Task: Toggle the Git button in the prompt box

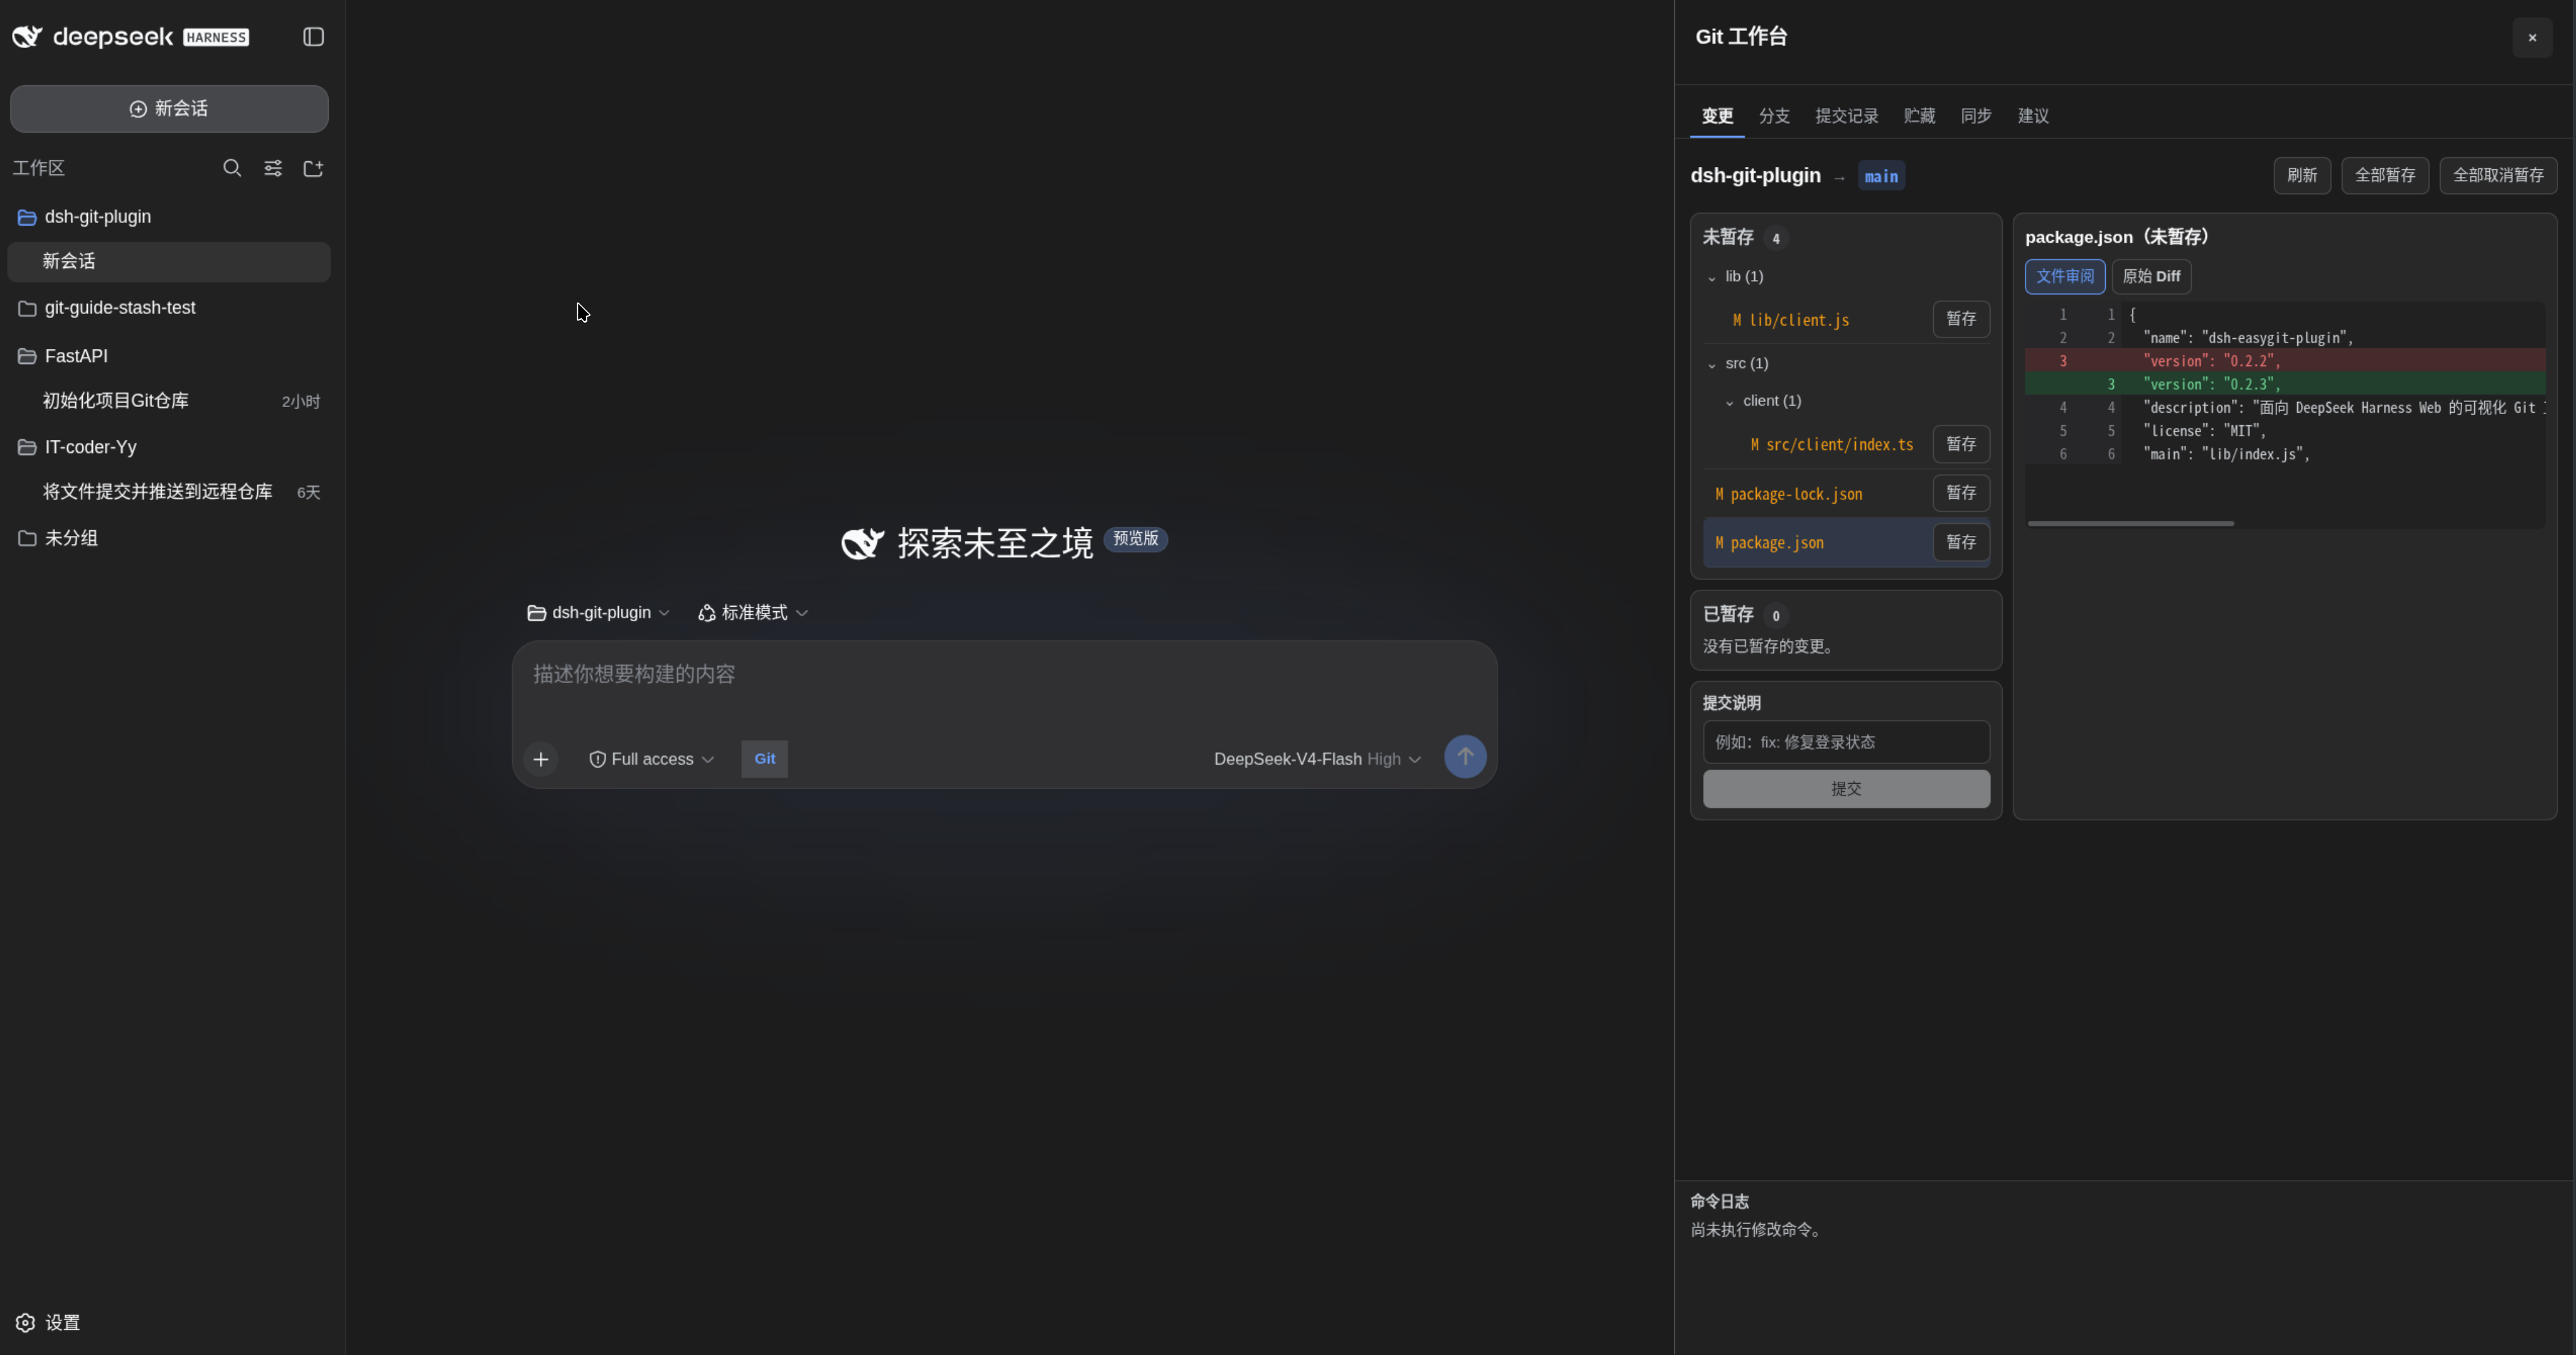Action: [764, 759]
